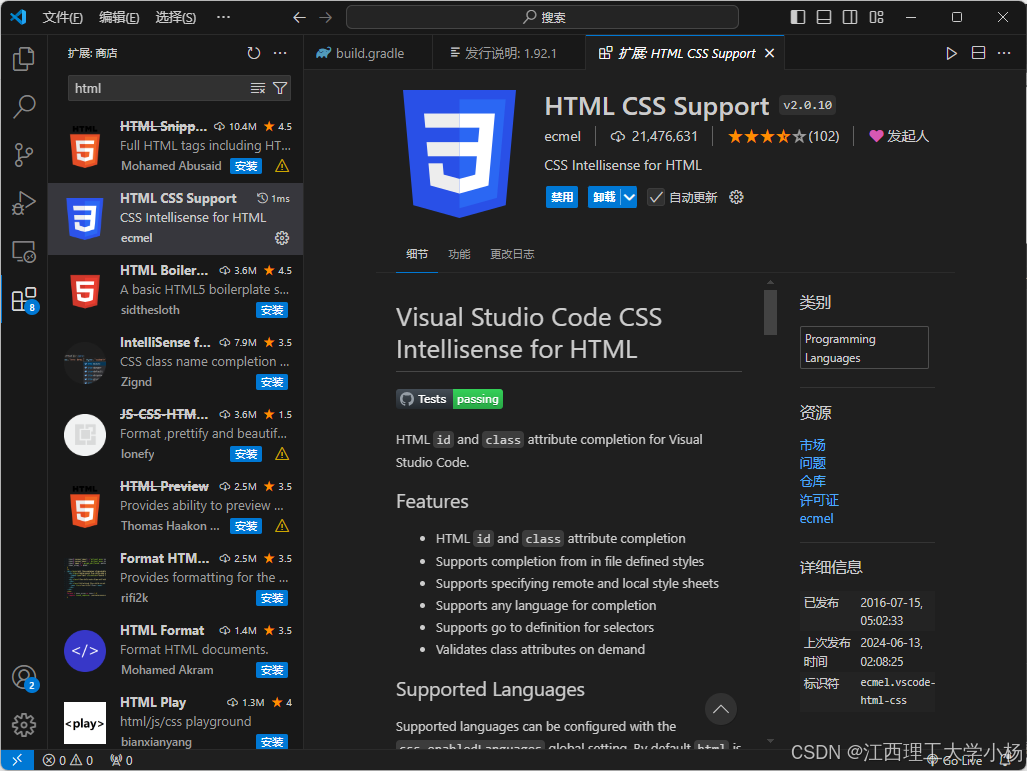Install the HTML Snippets extension
This screenshot has width=1027, height=771.
point(246,166)
